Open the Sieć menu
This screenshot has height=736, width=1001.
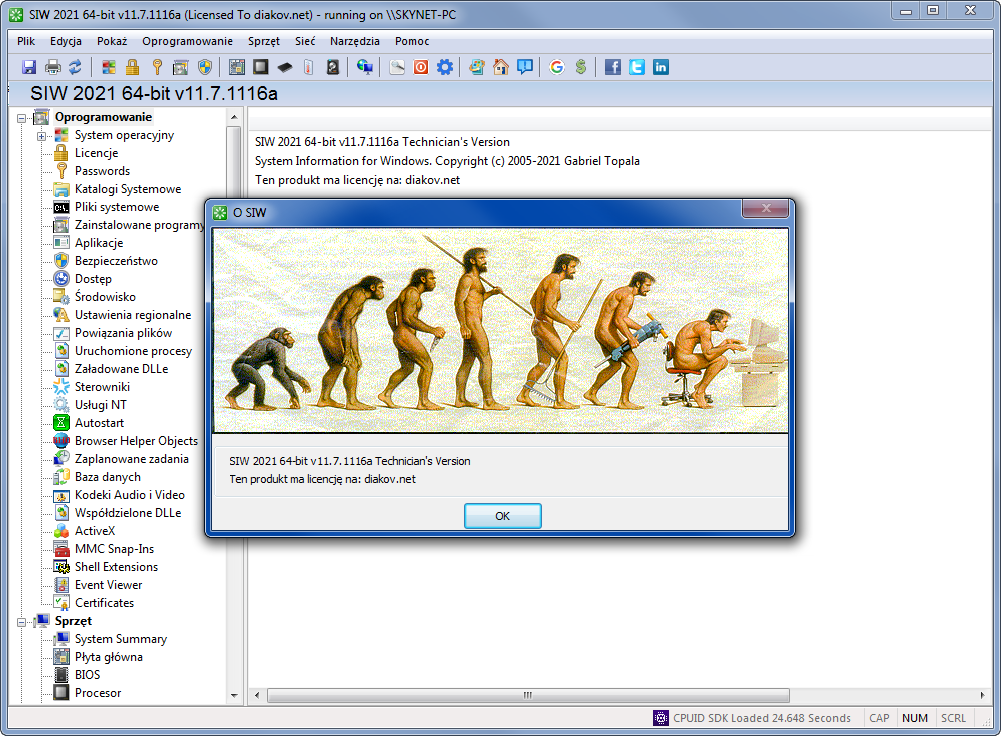pyautogui.click(x=305, y=41)
